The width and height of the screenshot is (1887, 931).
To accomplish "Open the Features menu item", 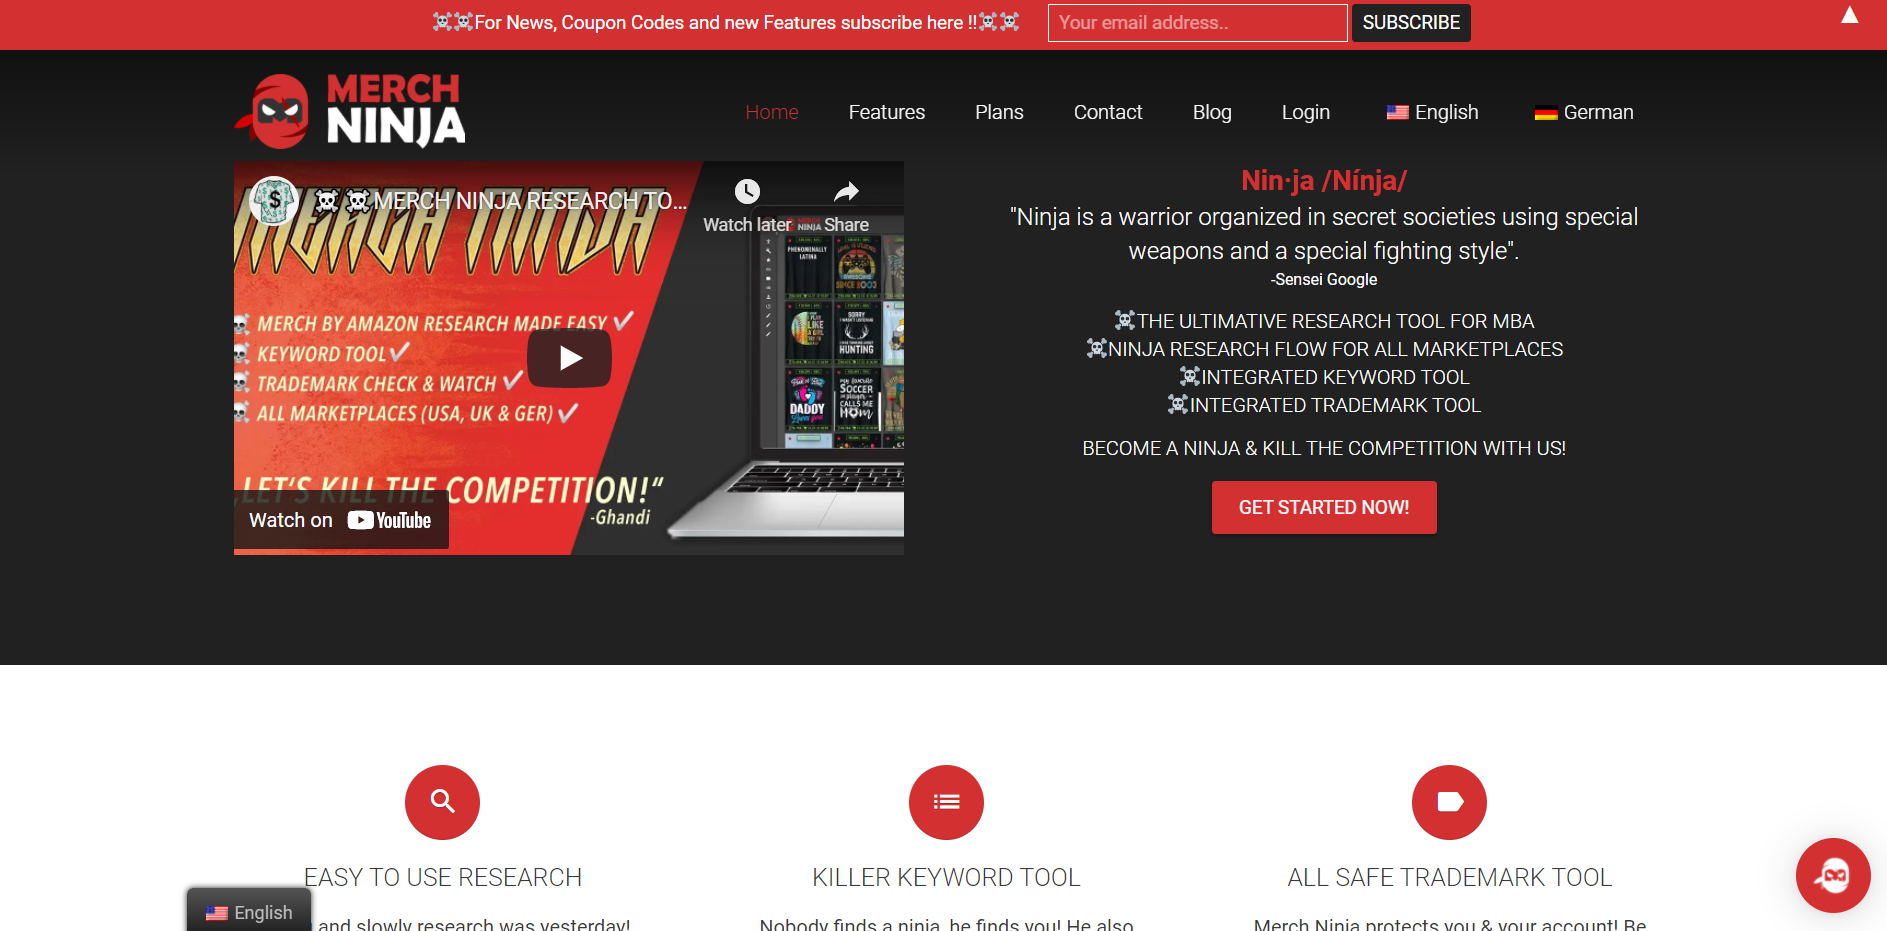I will 887,112.
